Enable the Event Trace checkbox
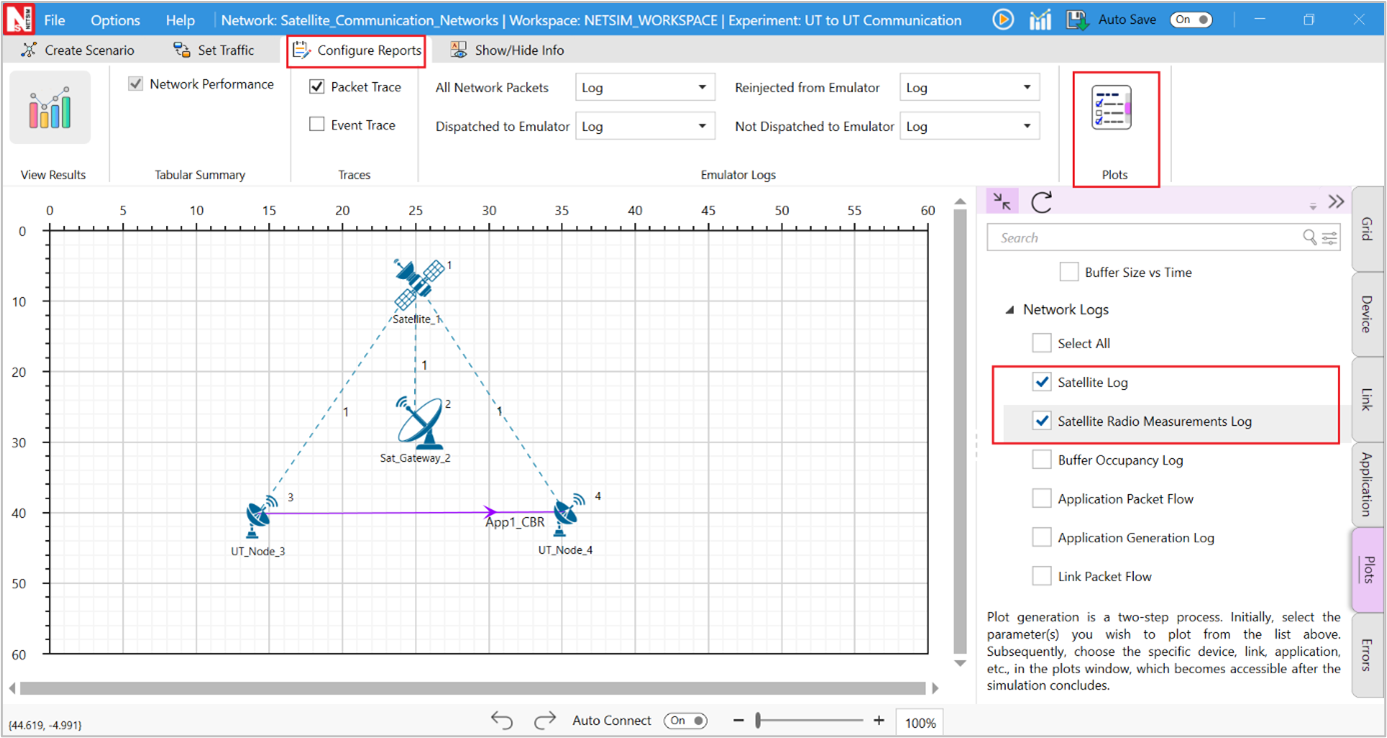Viewport: 1387px width, 738px height. click(x=317, y=125)
